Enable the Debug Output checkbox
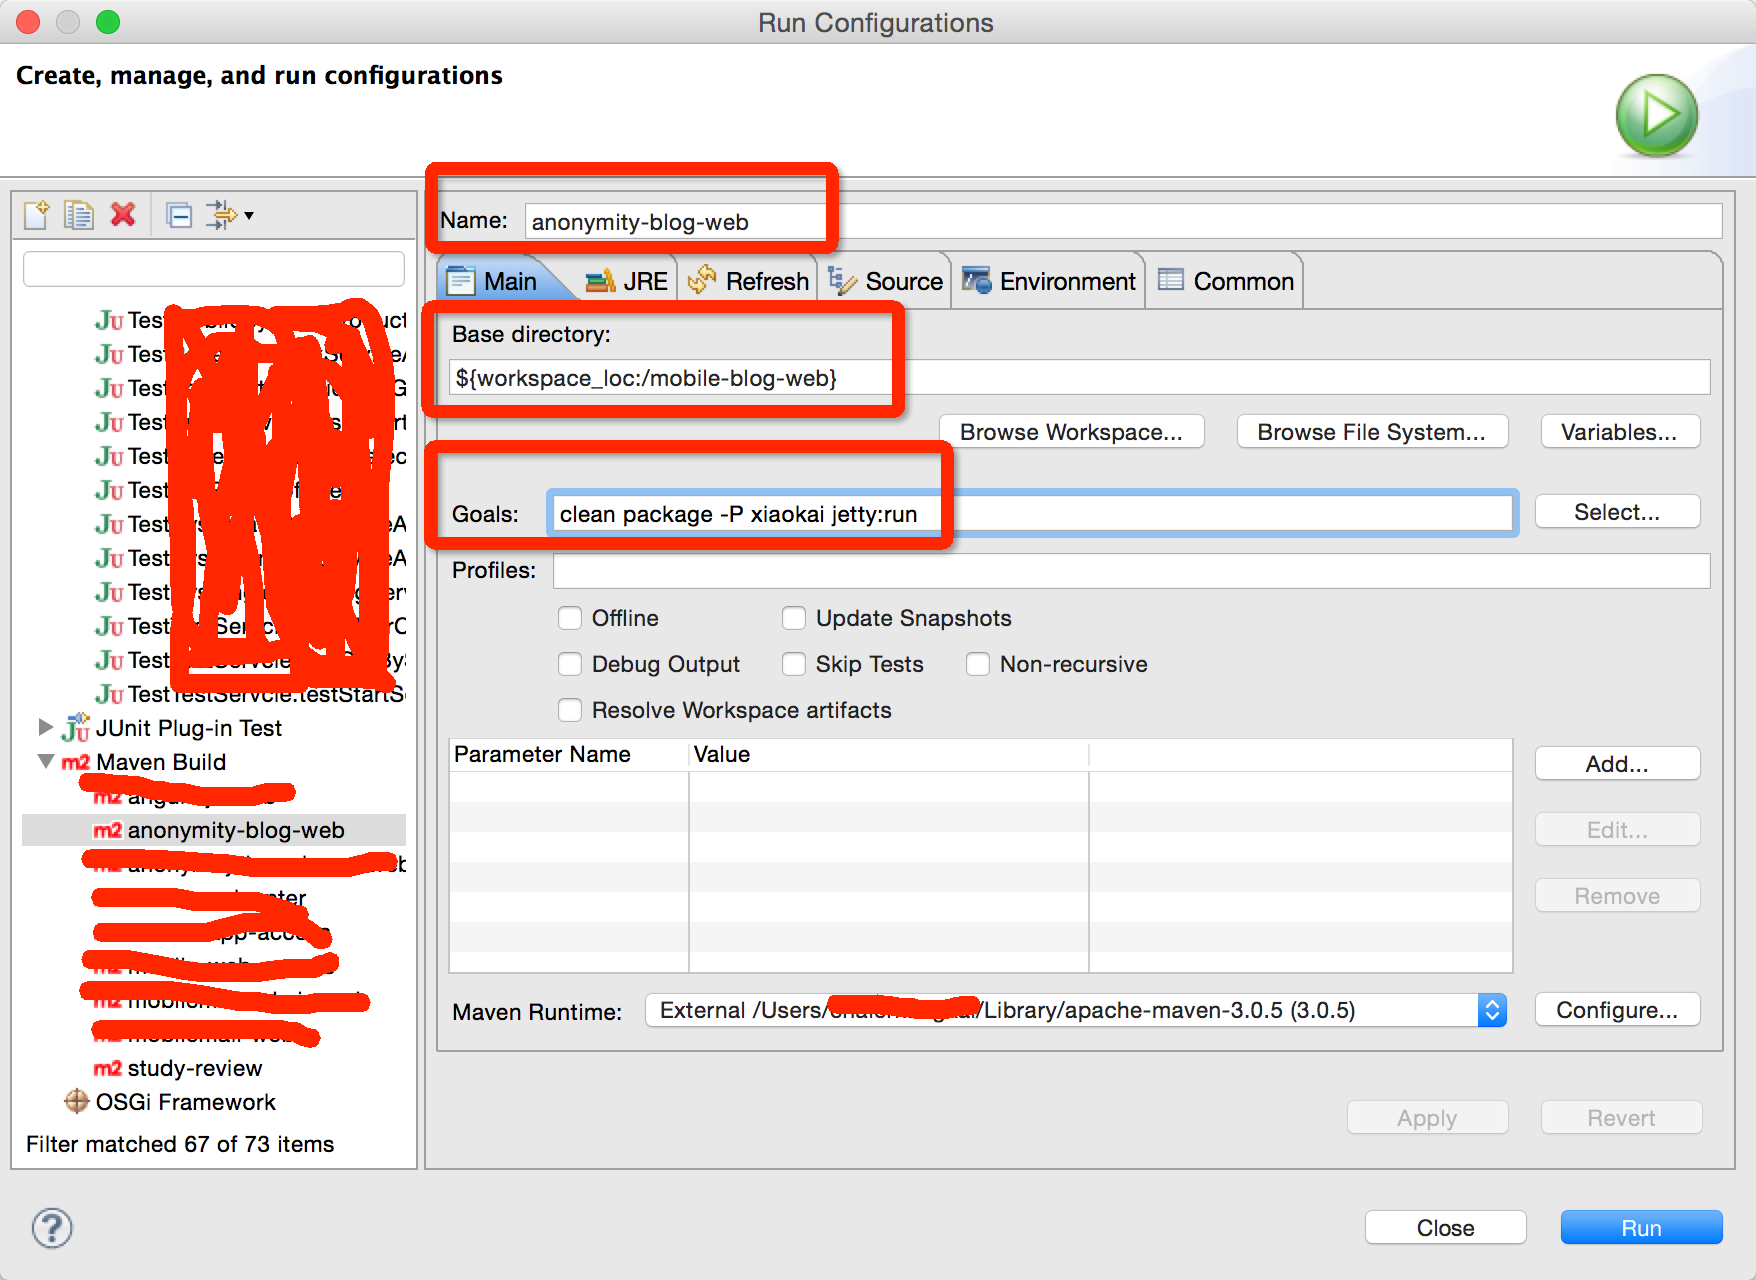This screenshot has height=1280, width=1756. pyautogui.click(x=570, y=664)
